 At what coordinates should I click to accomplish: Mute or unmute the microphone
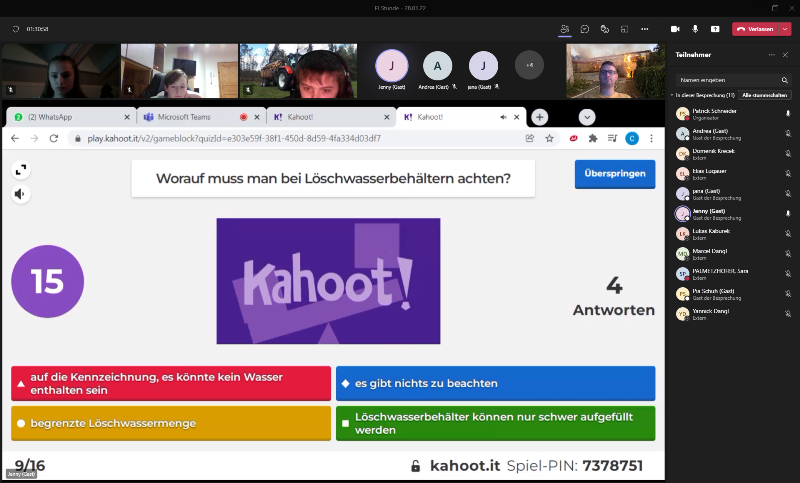point(695,29)
